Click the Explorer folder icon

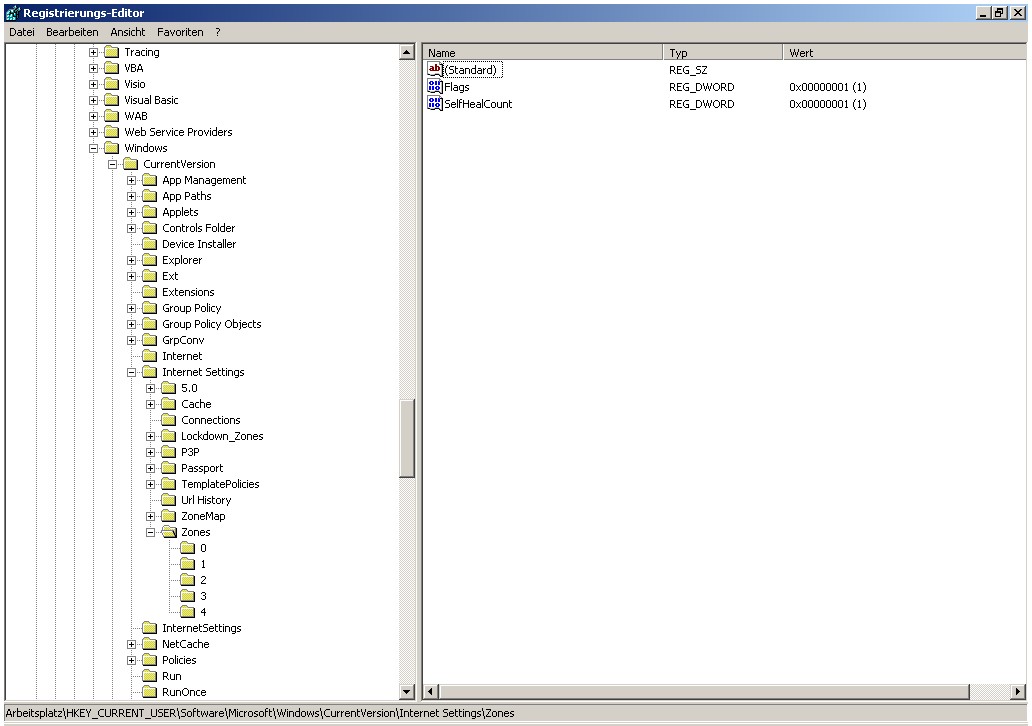coord(150,260)
